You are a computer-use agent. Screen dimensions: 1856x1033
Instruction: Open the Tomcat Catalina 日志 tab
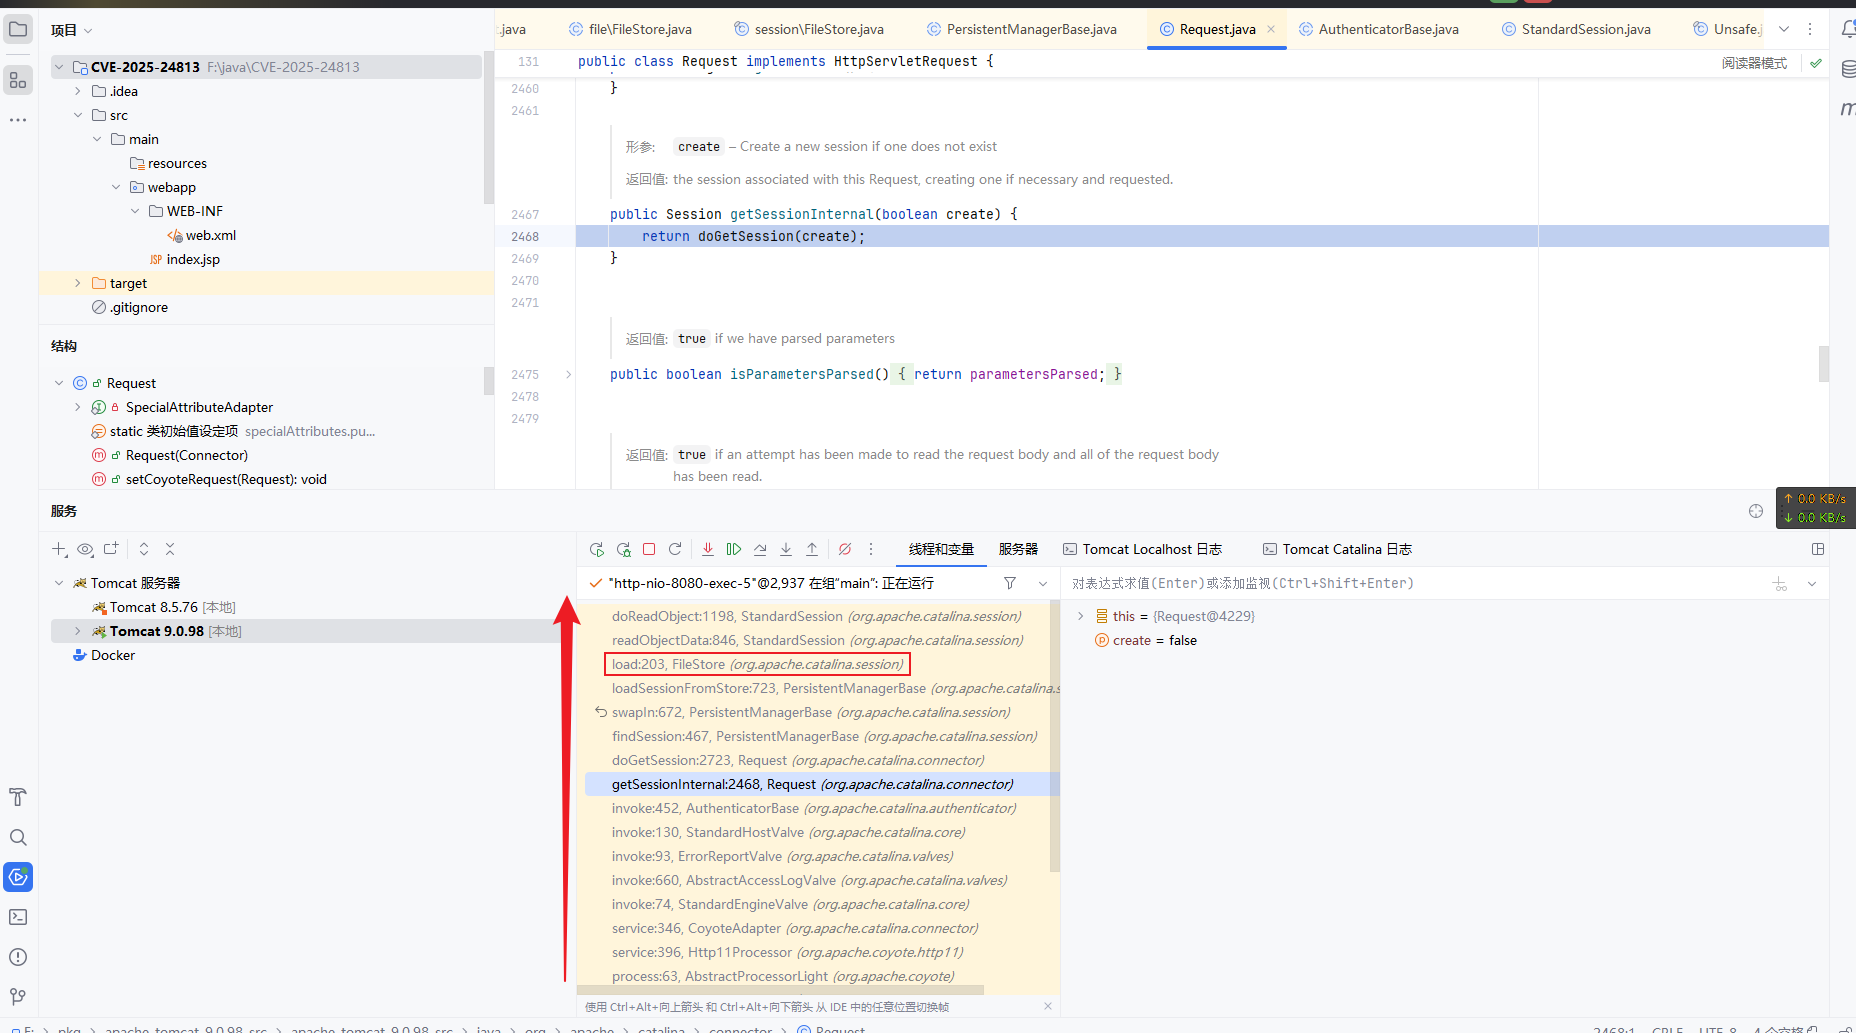[1337, 549]
